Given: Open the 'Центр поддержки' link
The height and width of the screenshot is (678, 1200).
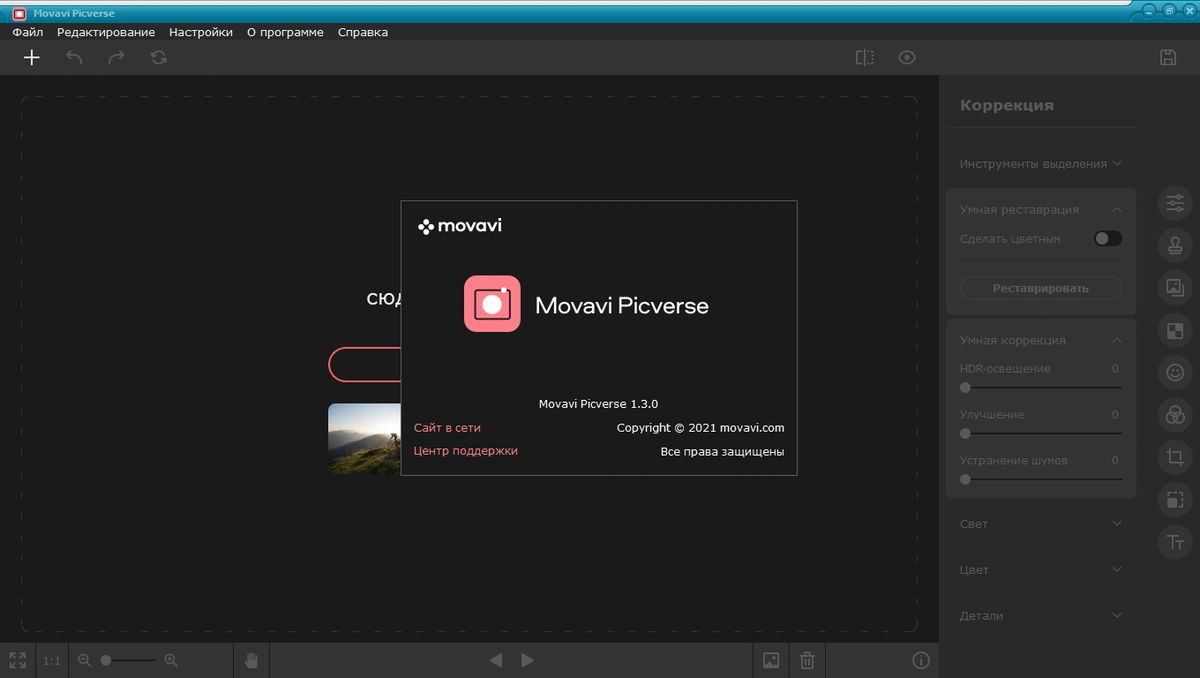Looking at the screenshot, I should coord(466,451).
